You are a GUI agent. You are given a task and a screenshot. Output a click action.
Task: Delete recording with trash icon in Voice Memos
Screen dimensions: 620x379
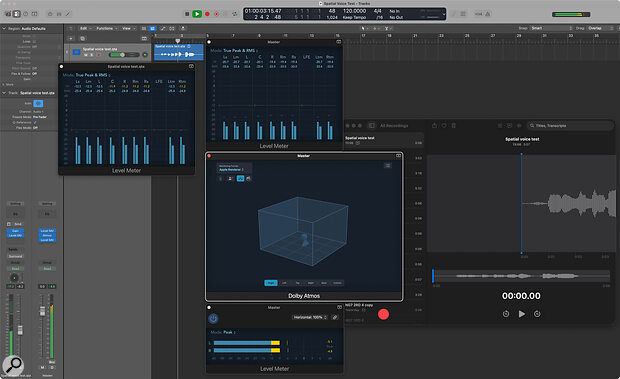click(x=454, y=126)
